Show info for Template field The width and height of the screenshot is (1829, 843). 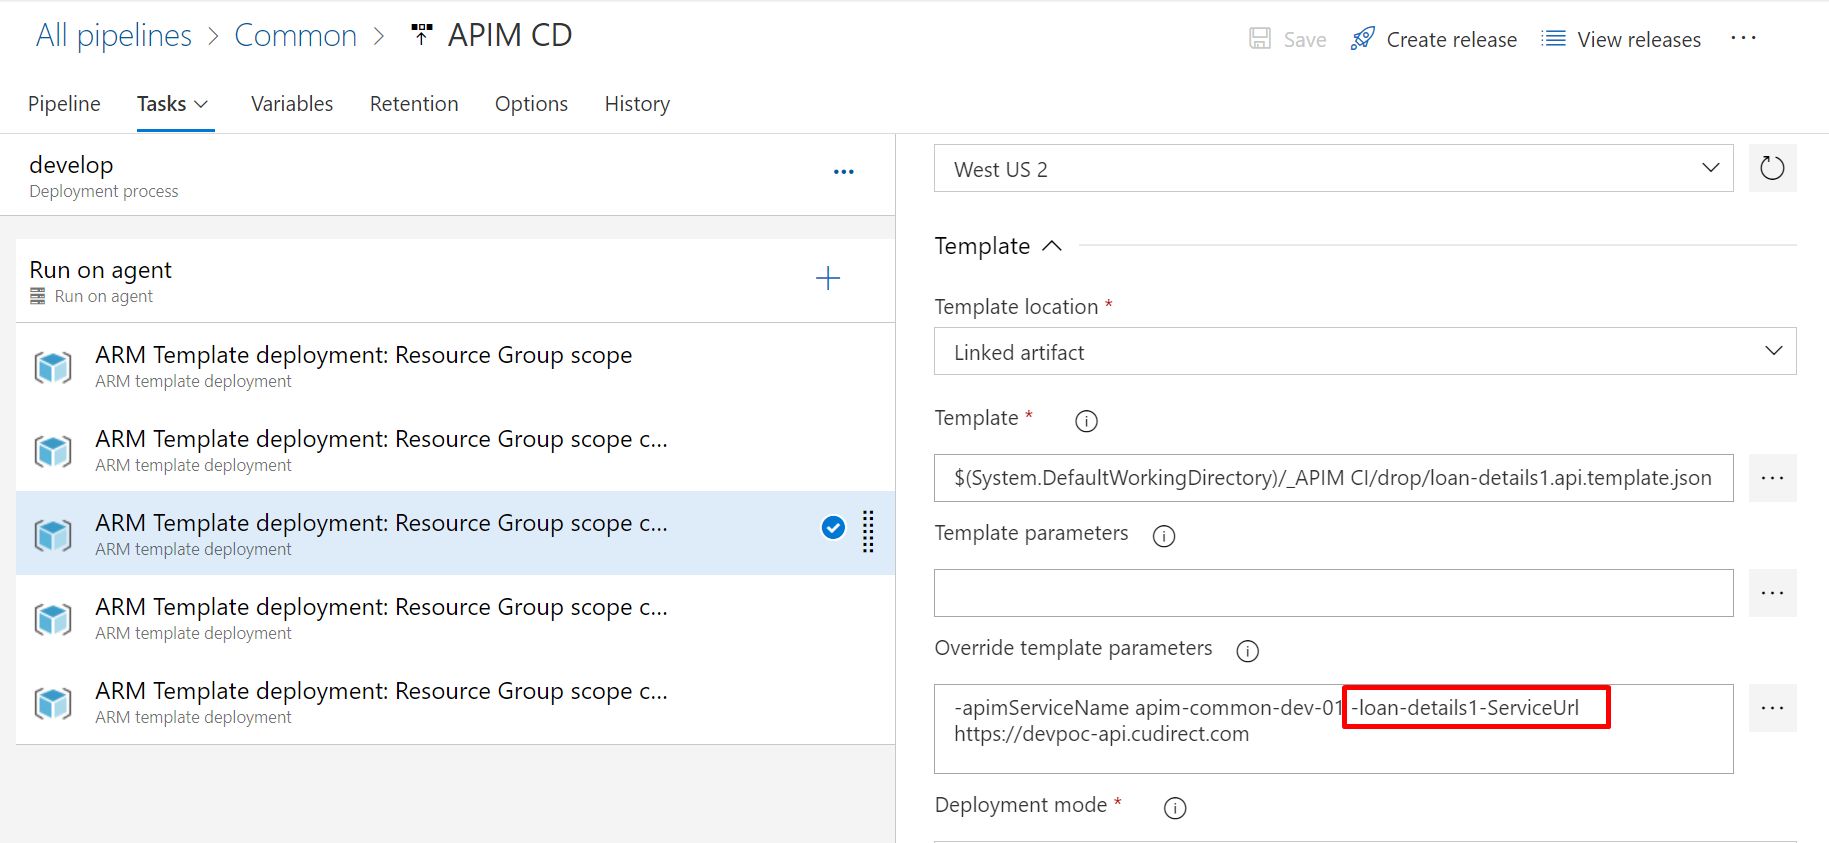point(1086,421)
